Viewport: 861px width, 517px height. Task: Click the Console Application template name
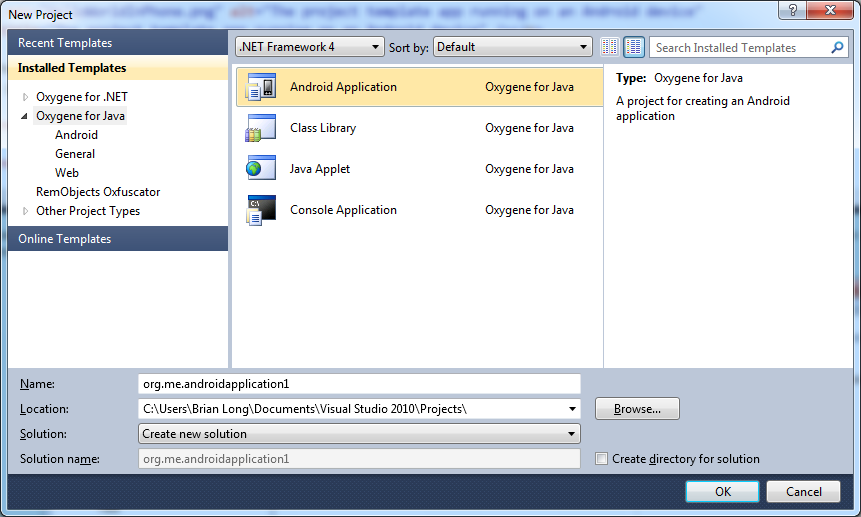[343, 210]
